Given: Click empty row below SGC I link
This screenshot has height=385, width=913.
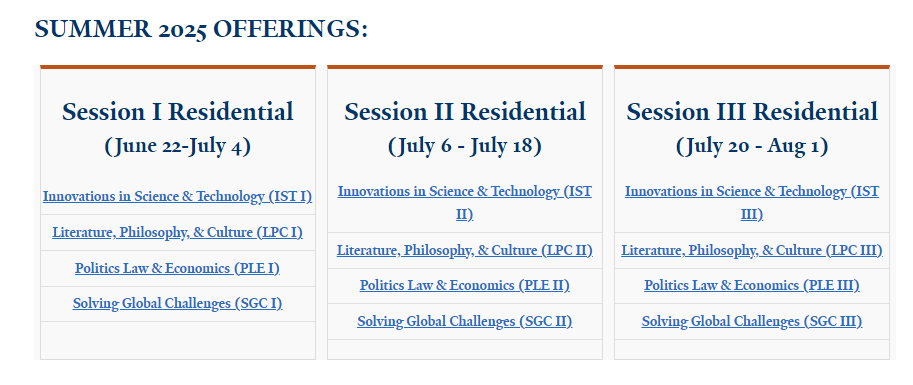Looking at the screenshot, I should [178, 340].
